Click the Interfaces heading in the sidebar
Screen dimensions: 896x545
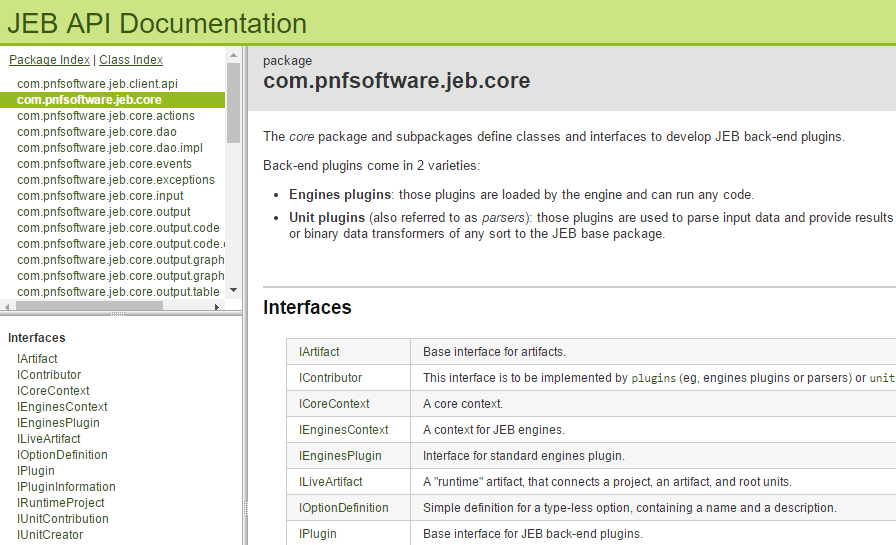tap(37, 338)
